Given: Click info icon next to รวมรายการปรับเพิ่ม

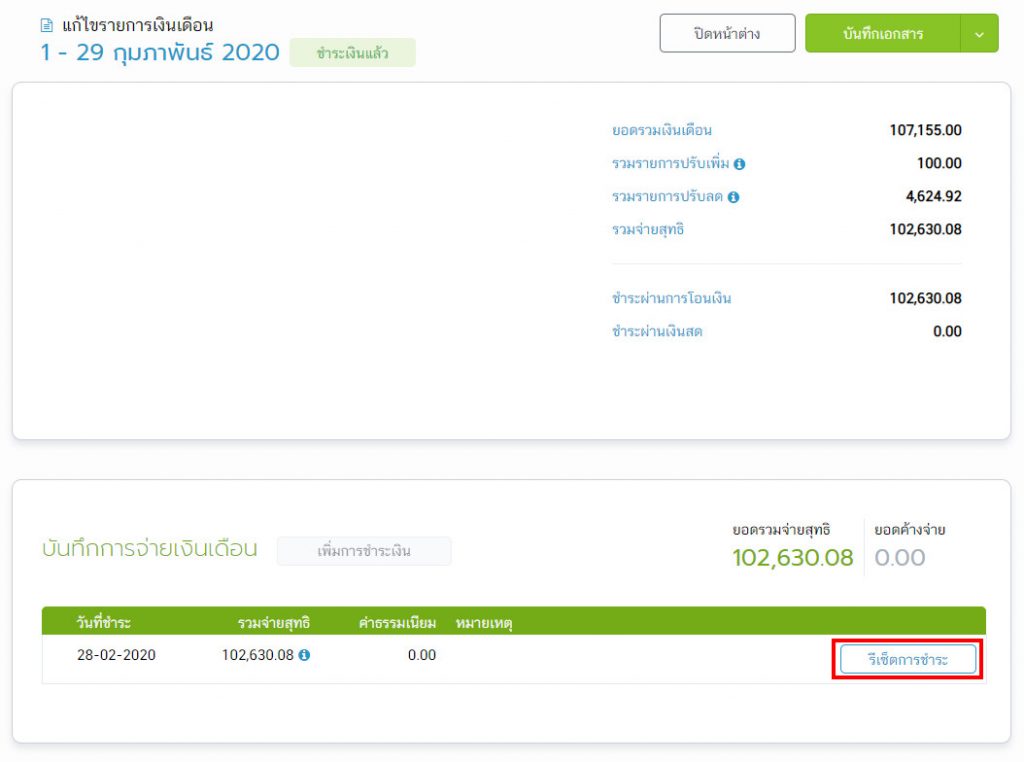Looking at the screenshot, I should [740, 164].
